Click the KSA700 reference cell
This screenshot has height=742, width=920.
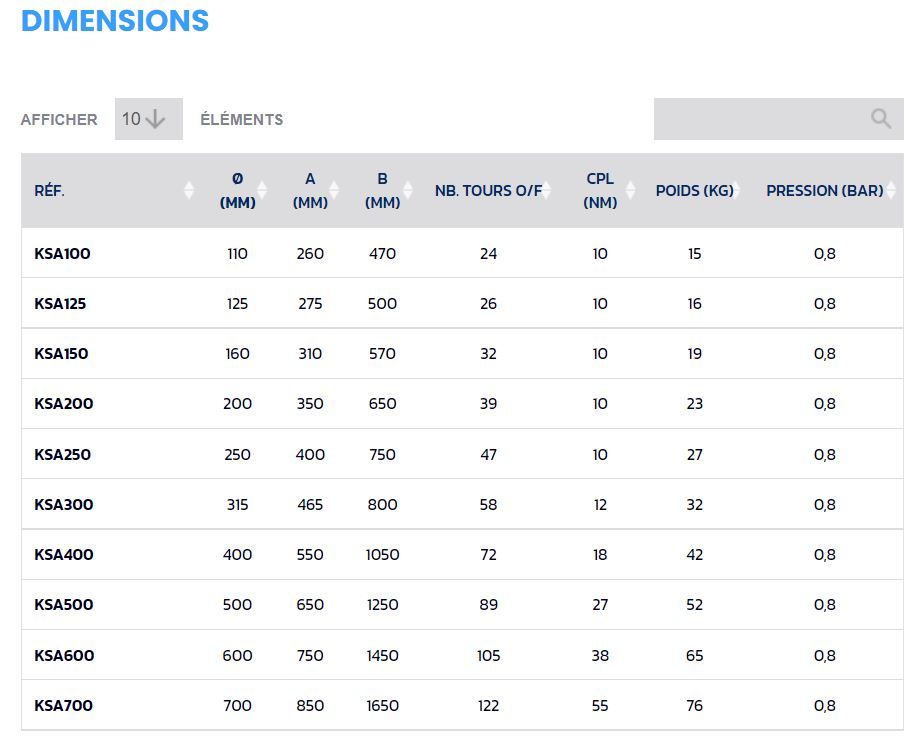[63, 706]
